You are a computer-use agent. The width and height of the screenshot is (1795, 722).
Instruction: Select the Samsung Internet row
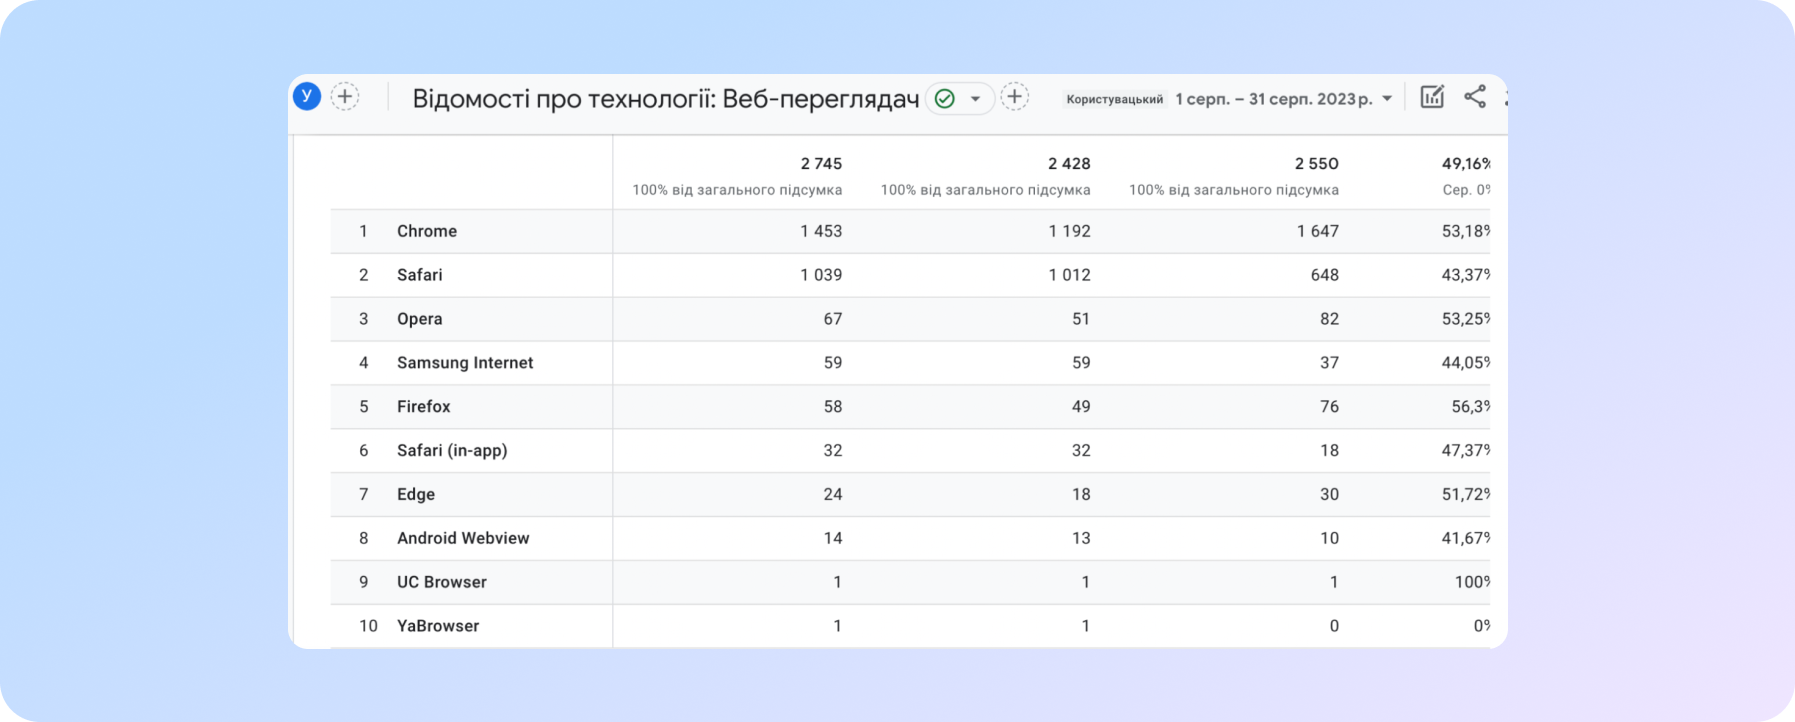point(910,363)
